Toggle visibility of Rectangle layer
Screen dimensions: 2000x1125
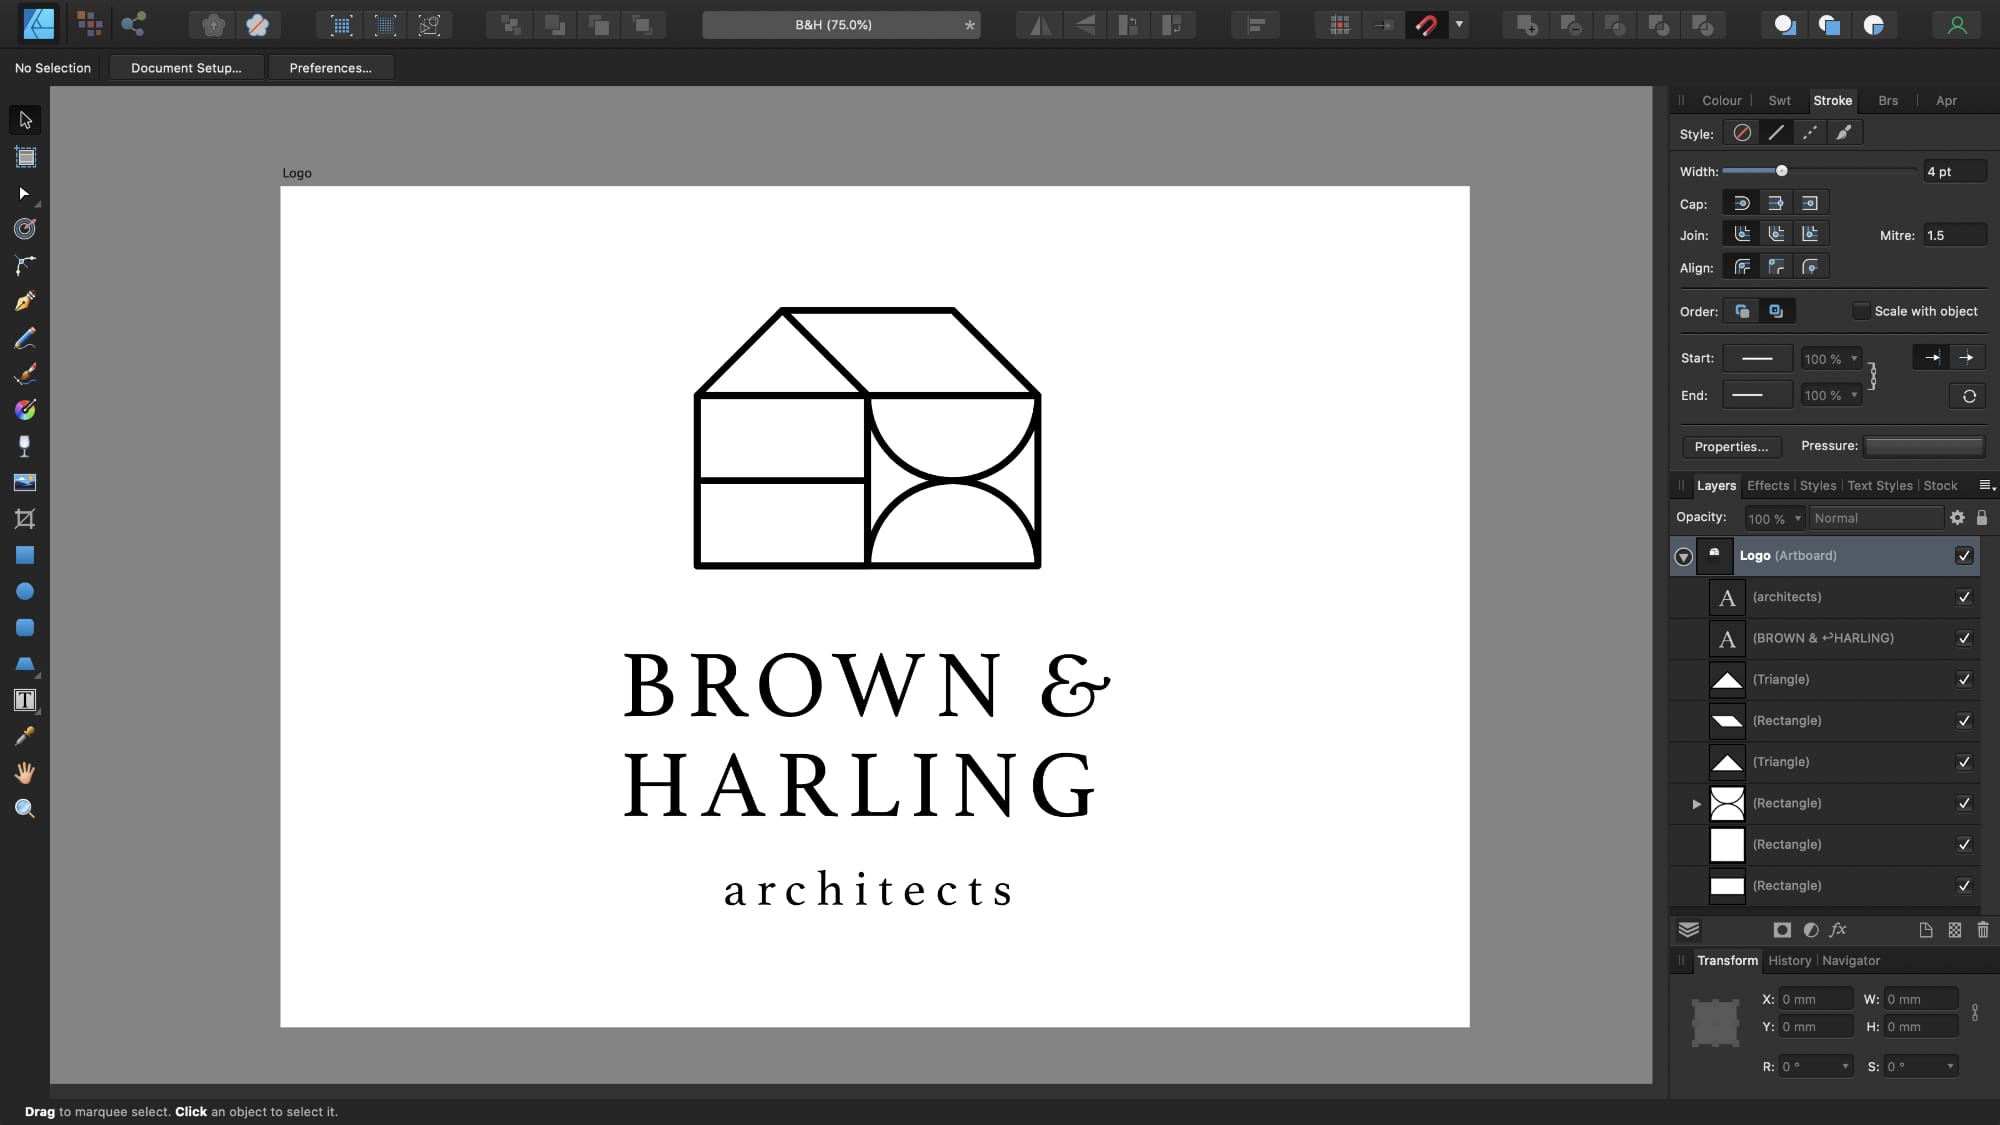[1967, 720]
